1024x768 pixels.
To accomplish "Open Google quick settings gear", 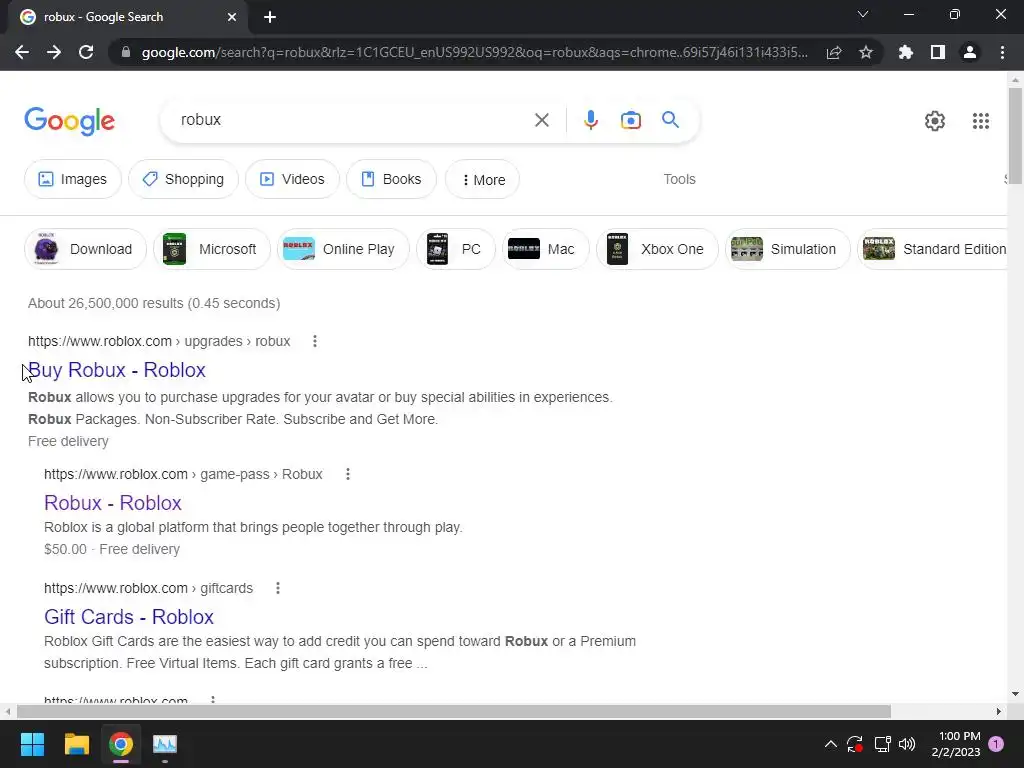I will [935, 121].
